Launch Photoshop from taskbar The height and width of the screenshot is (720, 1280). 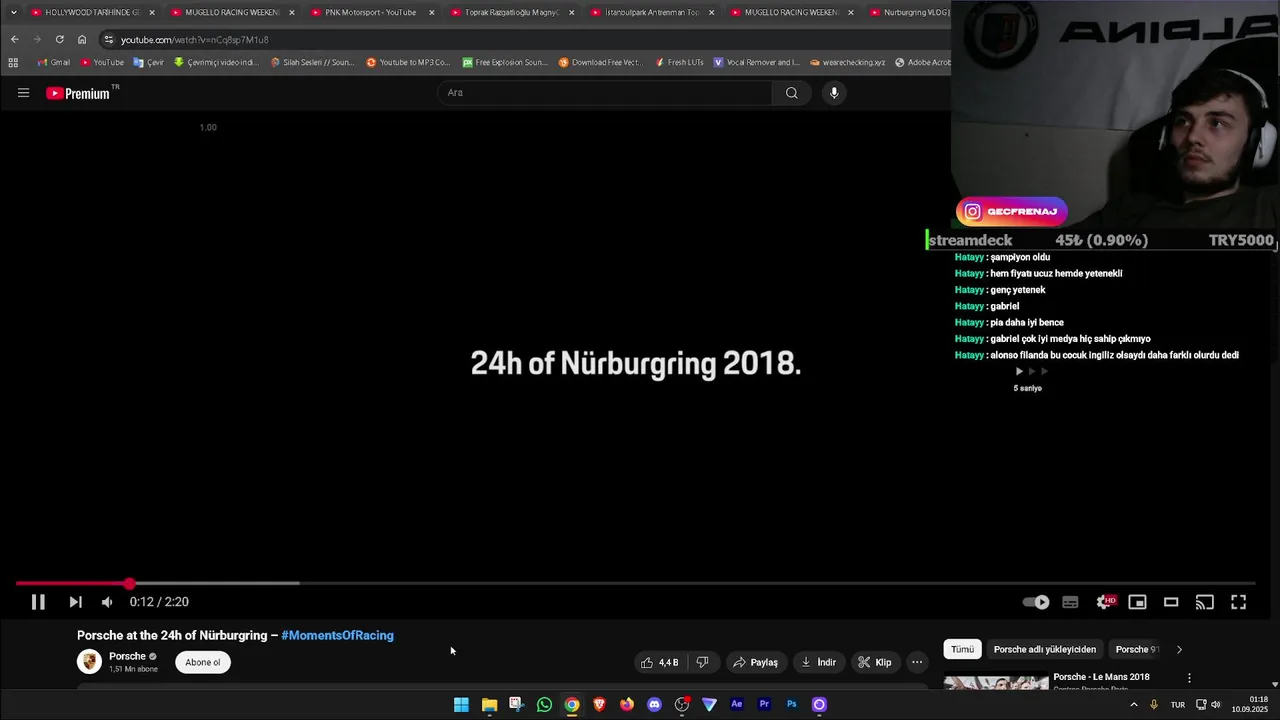click(x=792, y=705)
